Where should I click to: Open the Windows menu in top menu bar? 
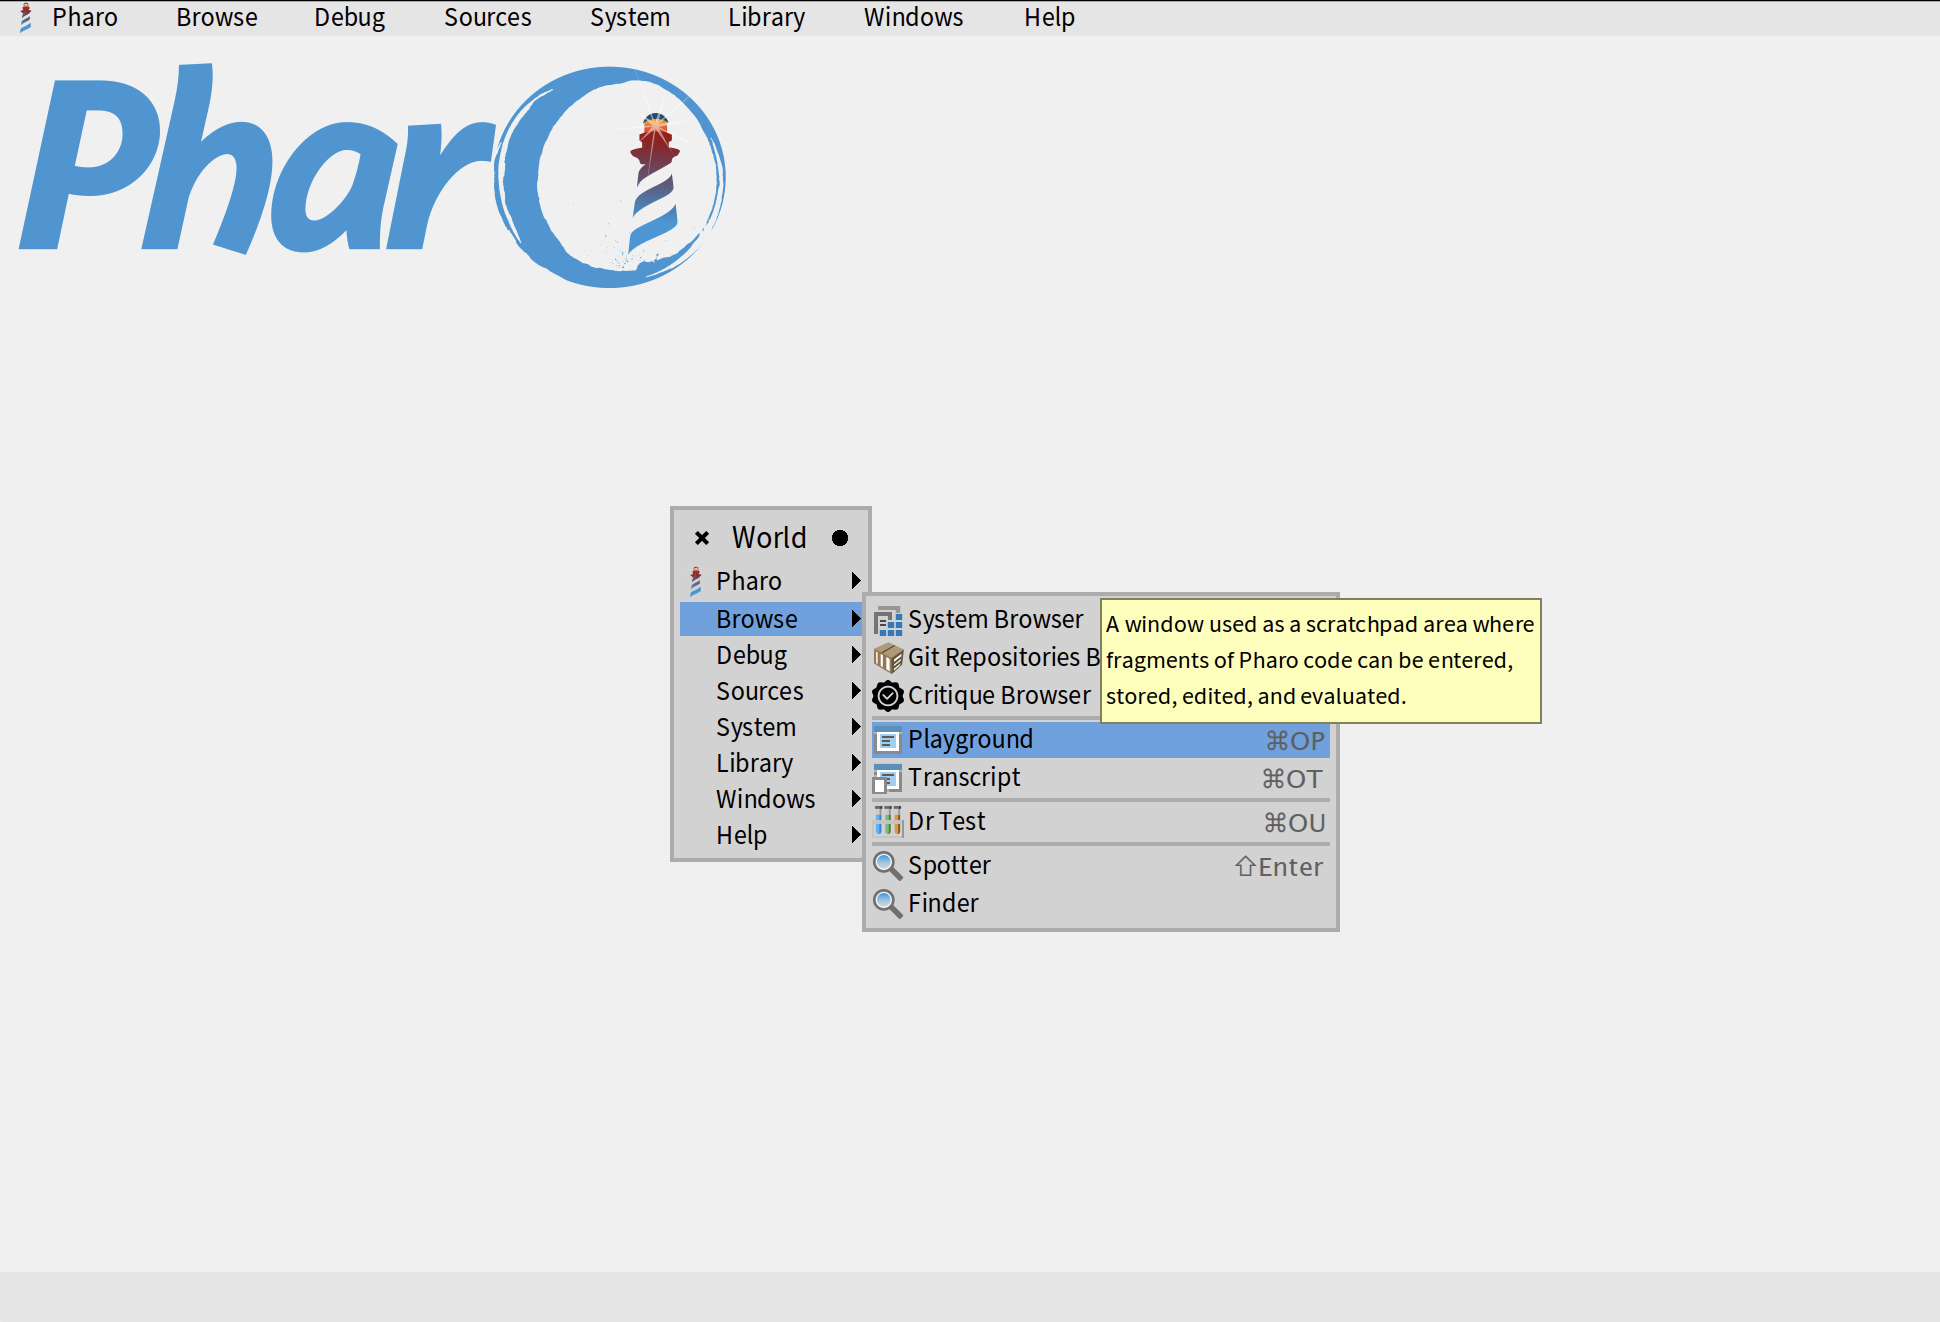pos(912,18)
